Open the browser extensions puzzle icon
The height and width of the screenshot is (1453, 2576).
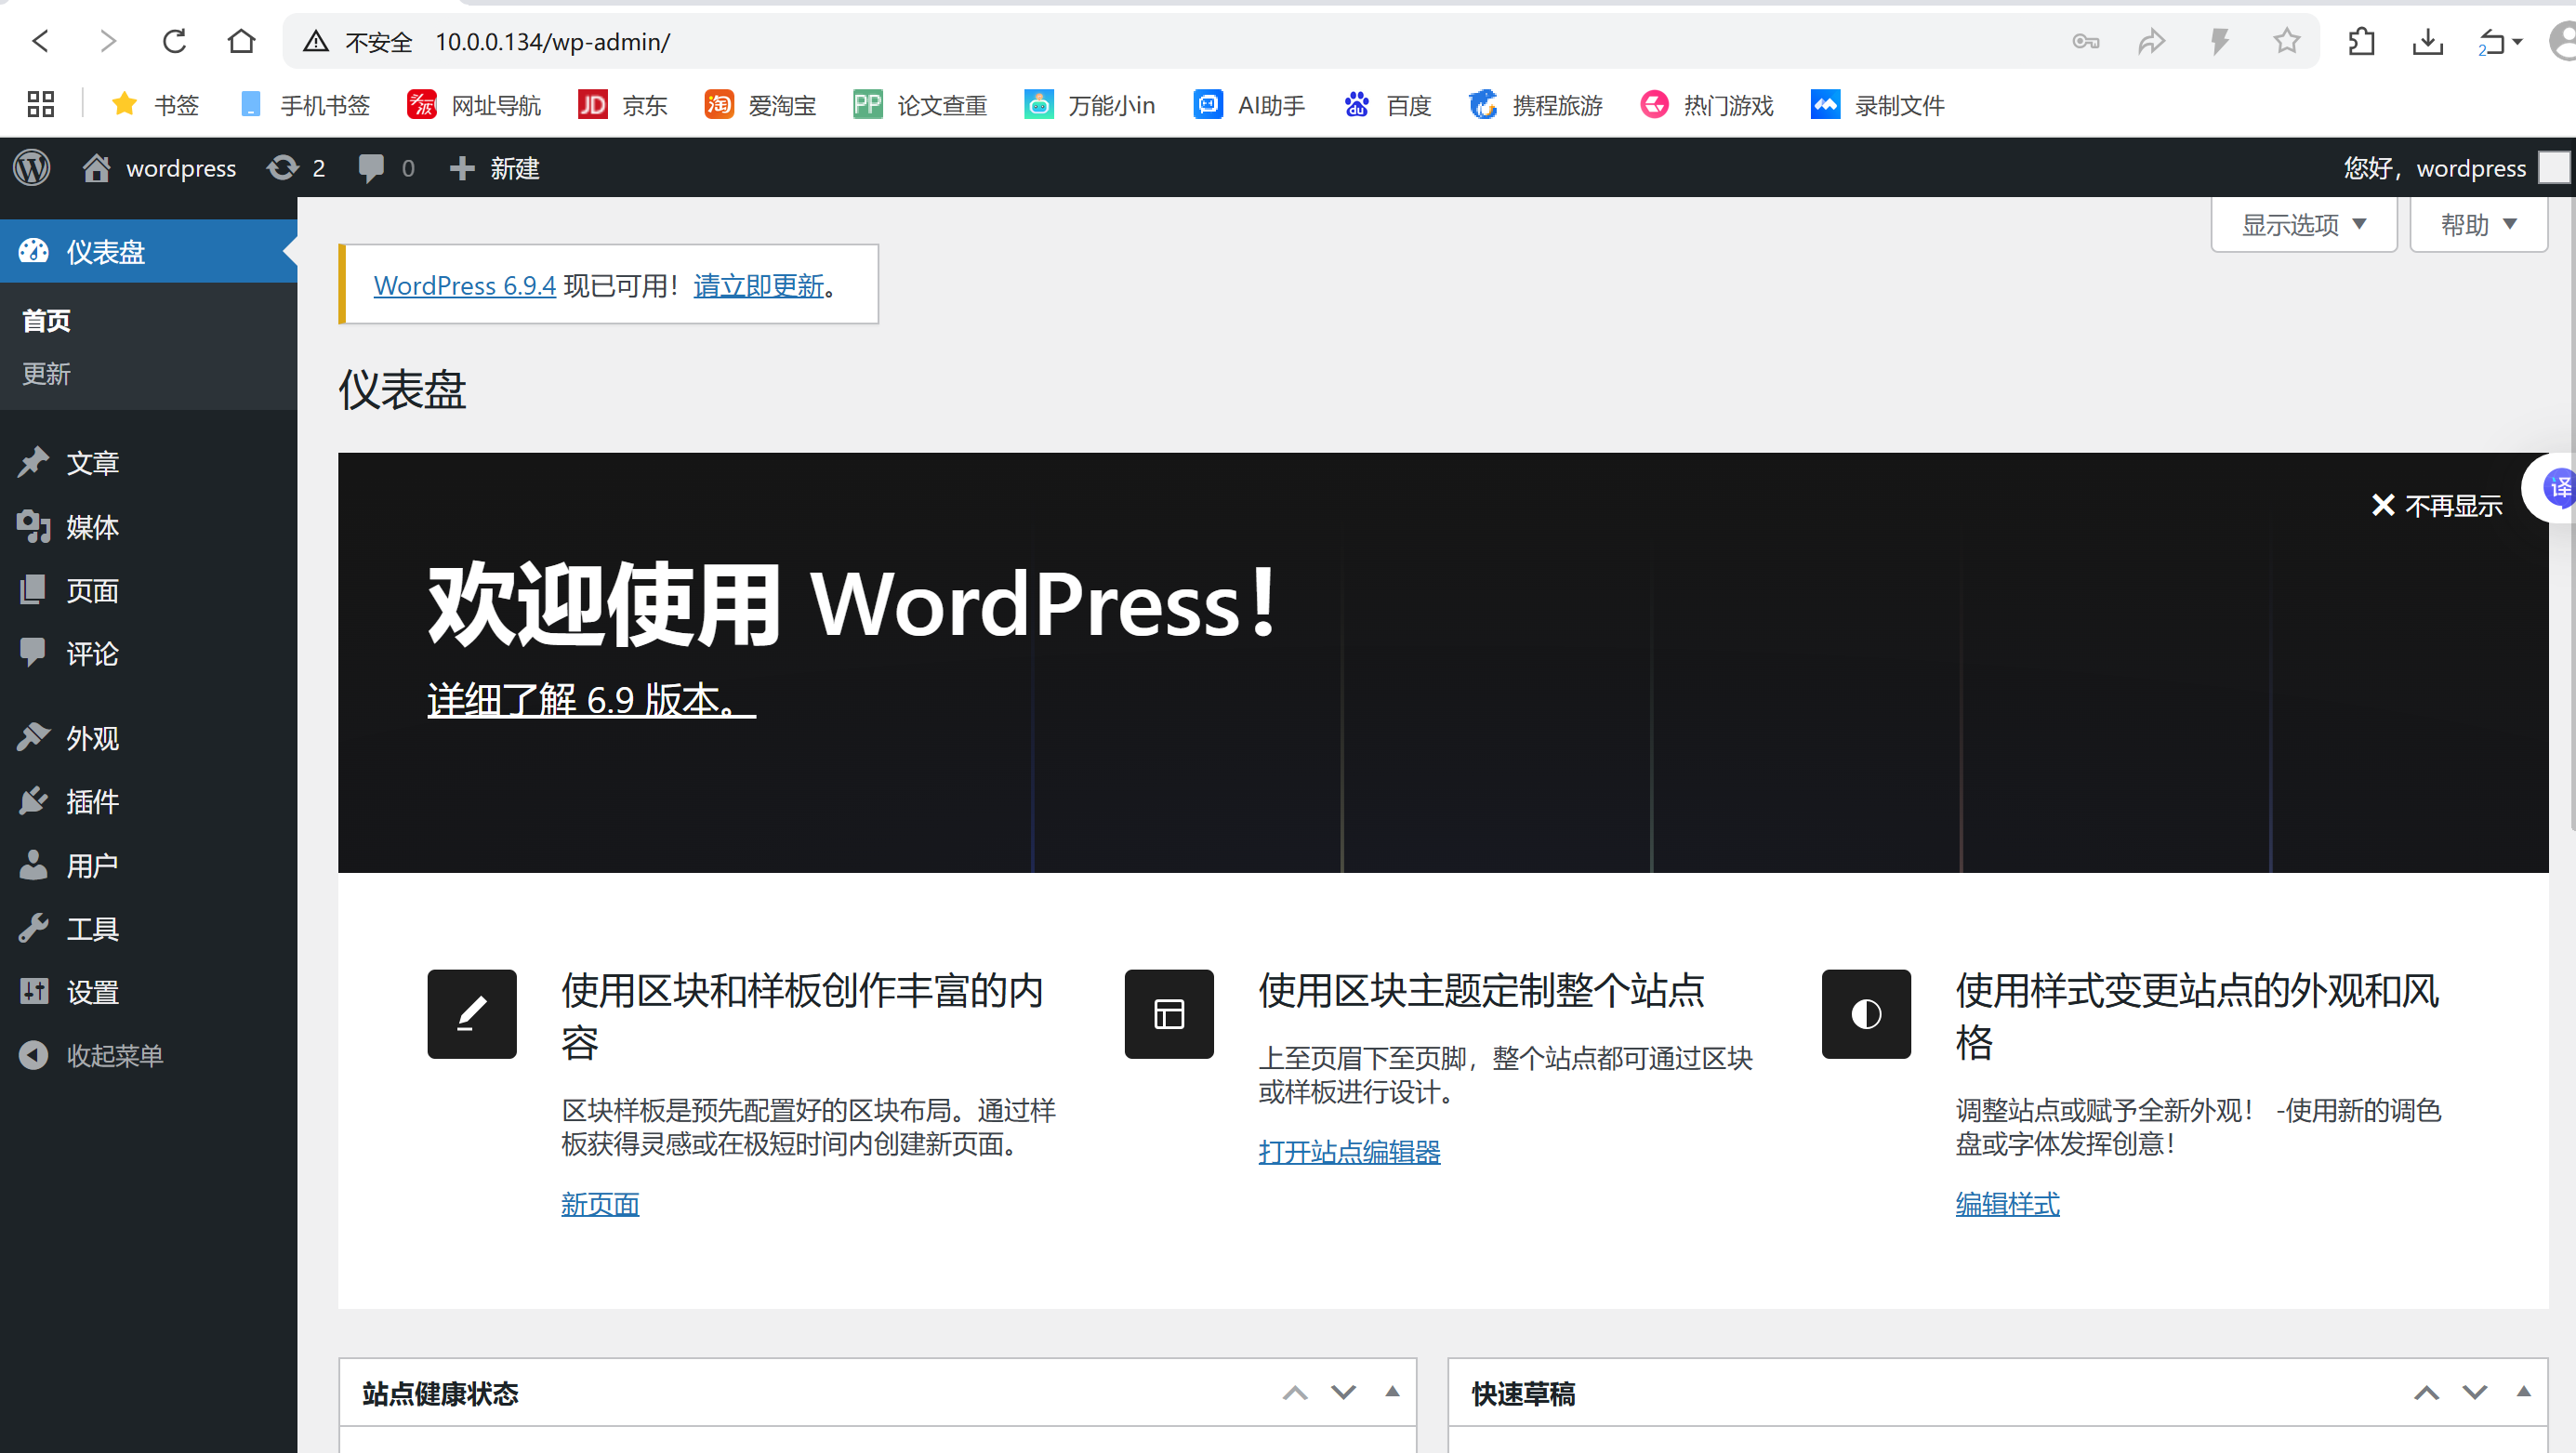coord(2361,41)
